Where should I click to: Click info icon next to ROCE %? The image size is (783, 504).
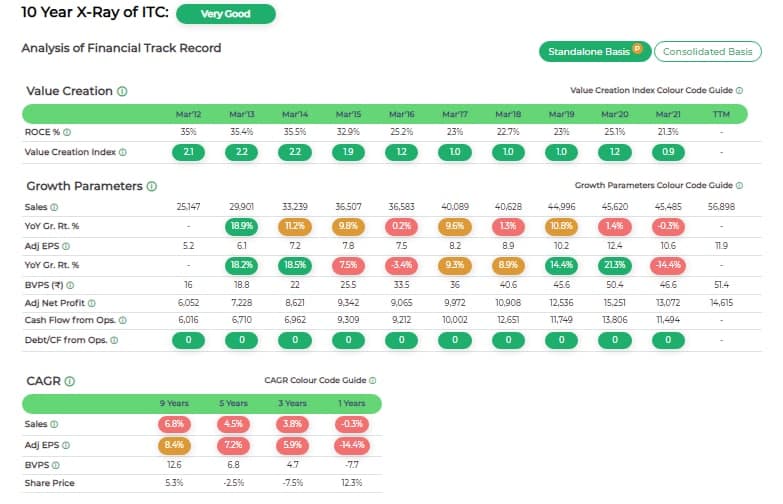(68, 132)
